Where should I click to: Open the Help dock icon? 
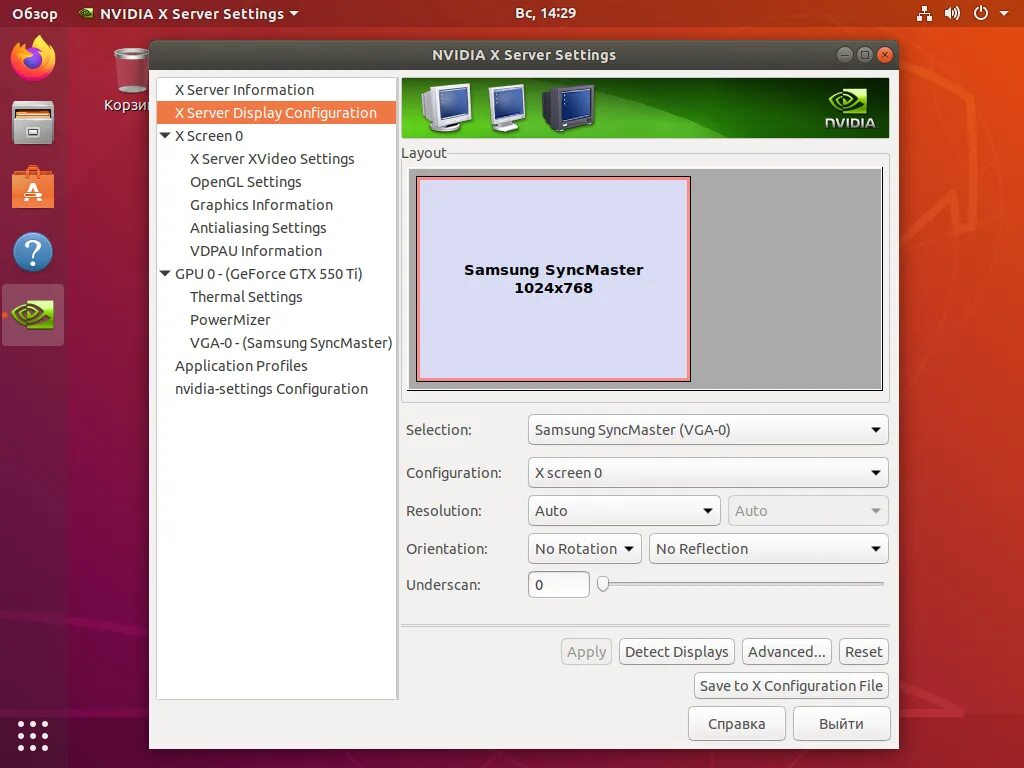click(x=33, y=251)
